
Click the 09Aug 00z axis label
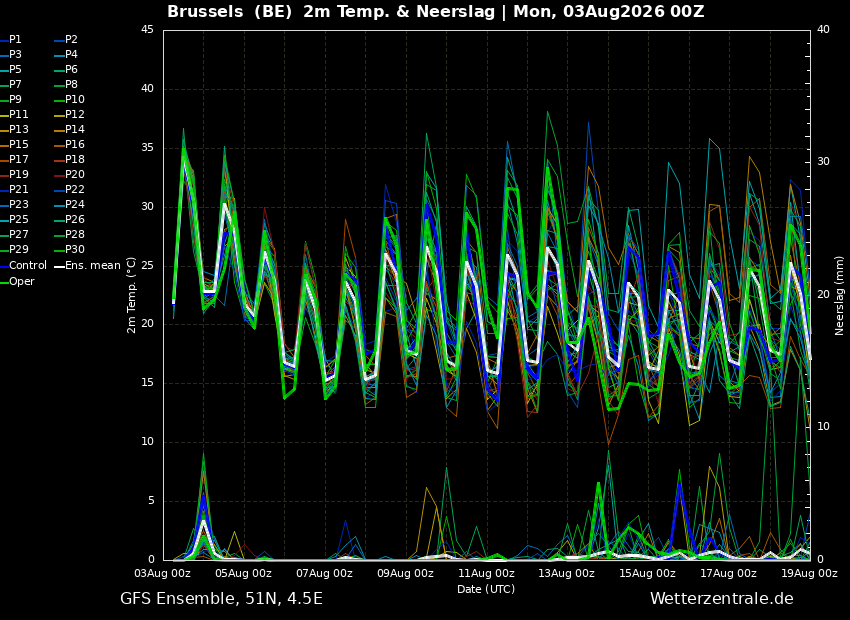405,573
